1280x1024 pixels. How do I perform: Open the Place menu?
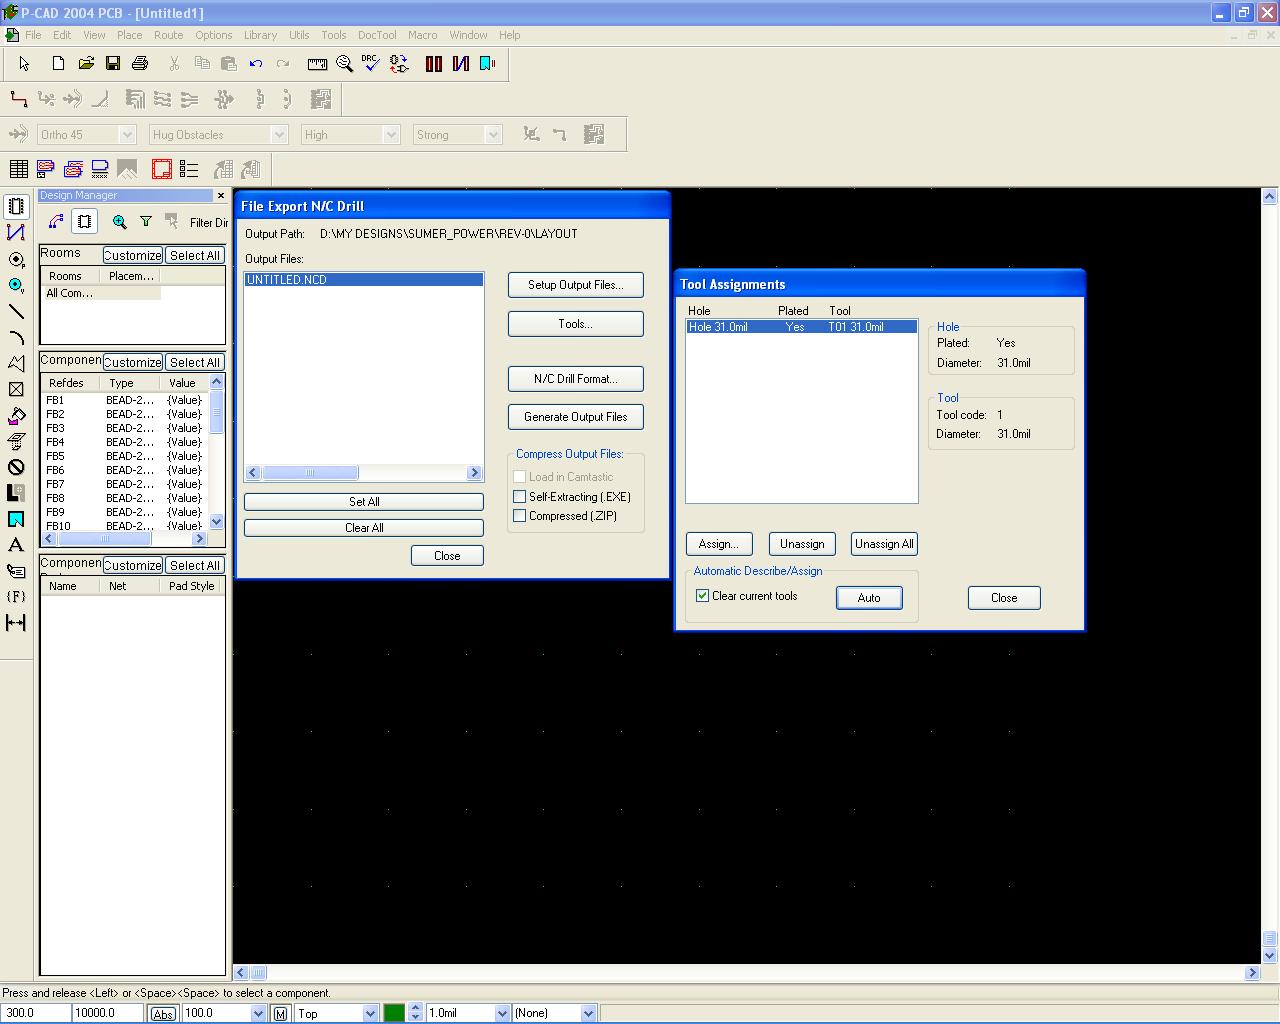tap(130, 35)
